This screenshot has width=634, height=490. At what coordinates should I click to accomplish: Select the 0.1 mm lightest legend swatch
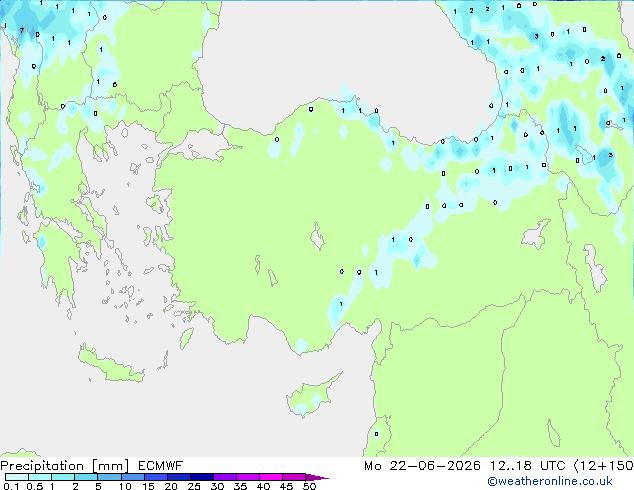(x=17, y=477)
